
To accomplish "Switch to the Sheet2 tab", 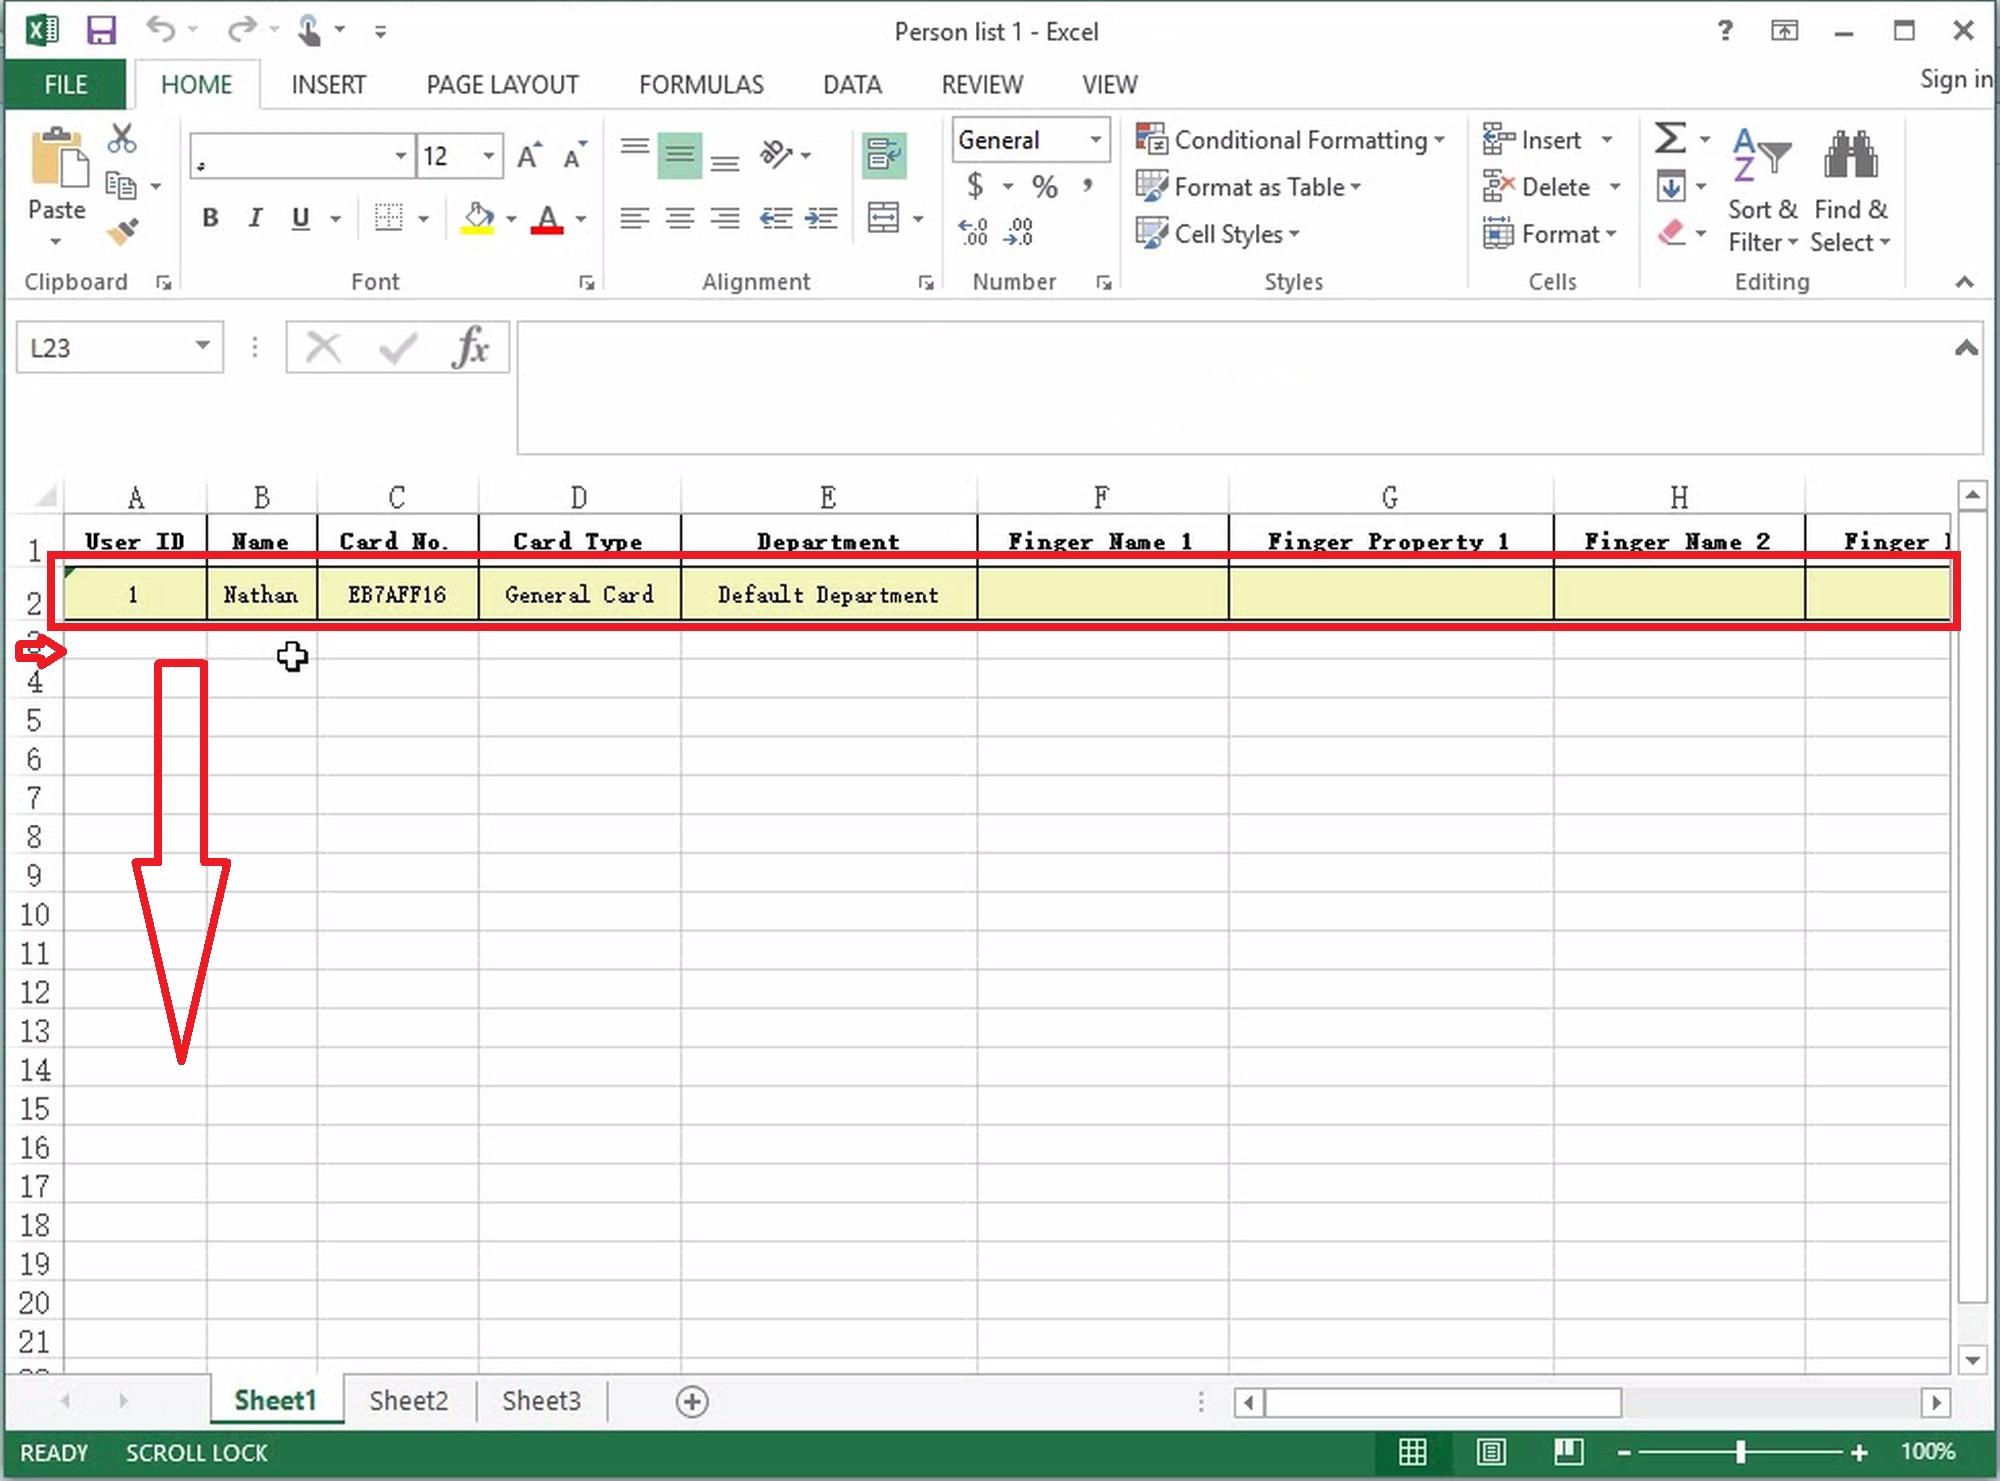I will [408, 1400].
